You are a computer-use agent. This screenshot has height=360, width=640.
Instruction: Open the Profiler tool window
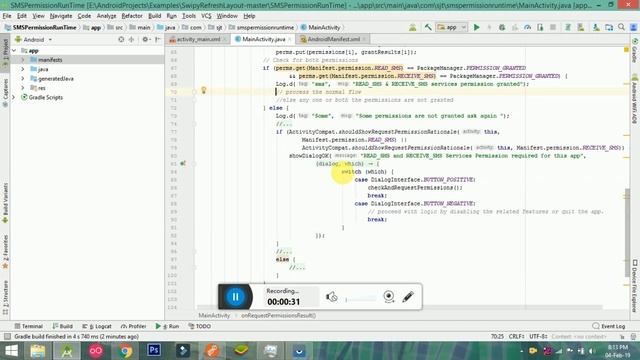[x=133, y=326]
